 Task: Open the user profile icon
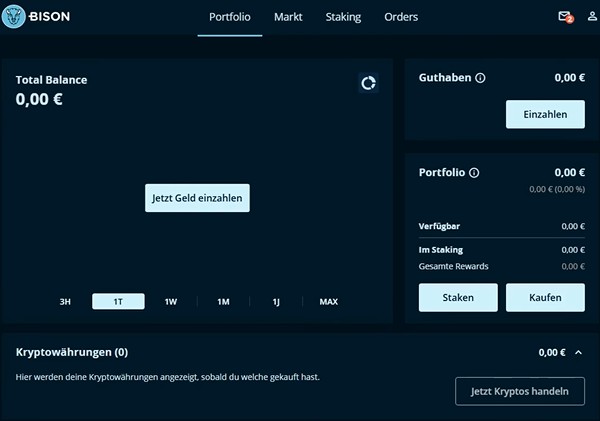[592, 16]
